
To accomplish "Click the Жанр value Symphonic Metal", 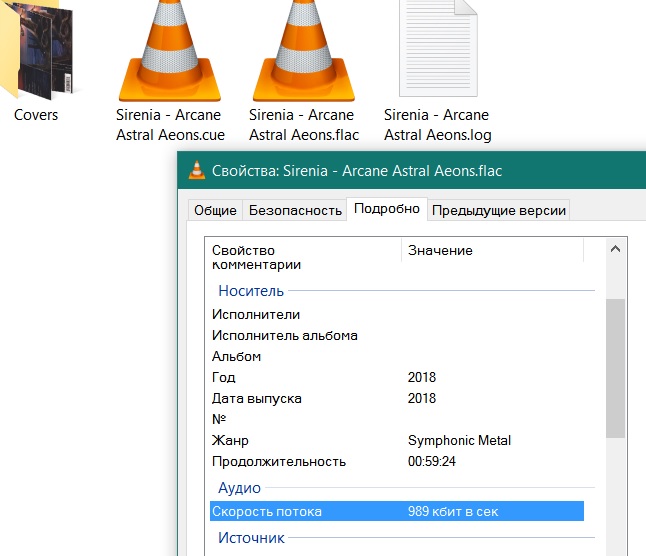I will coord(459,440).
